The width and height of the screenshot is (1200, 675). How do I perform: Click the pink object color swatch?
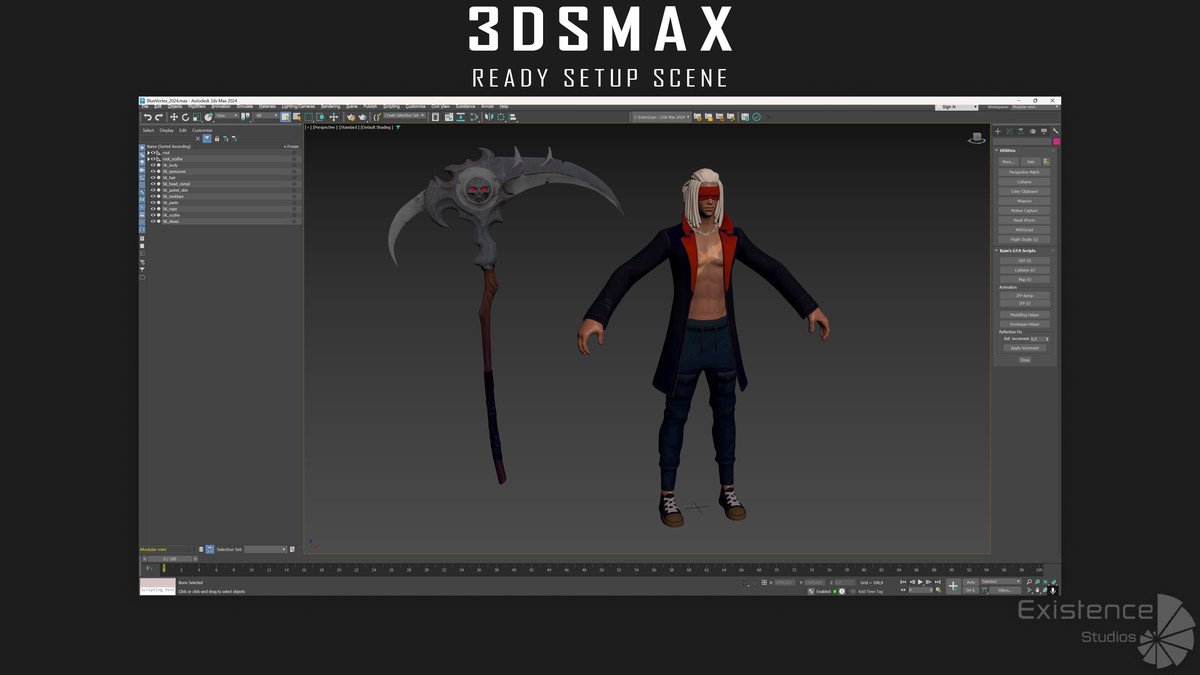tap(1057, 142)
